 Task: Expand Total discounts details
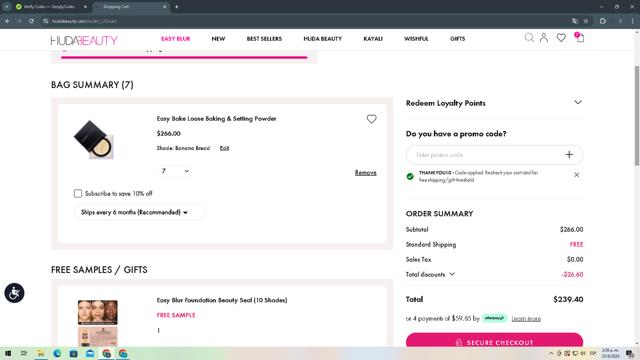pos(452,274)
